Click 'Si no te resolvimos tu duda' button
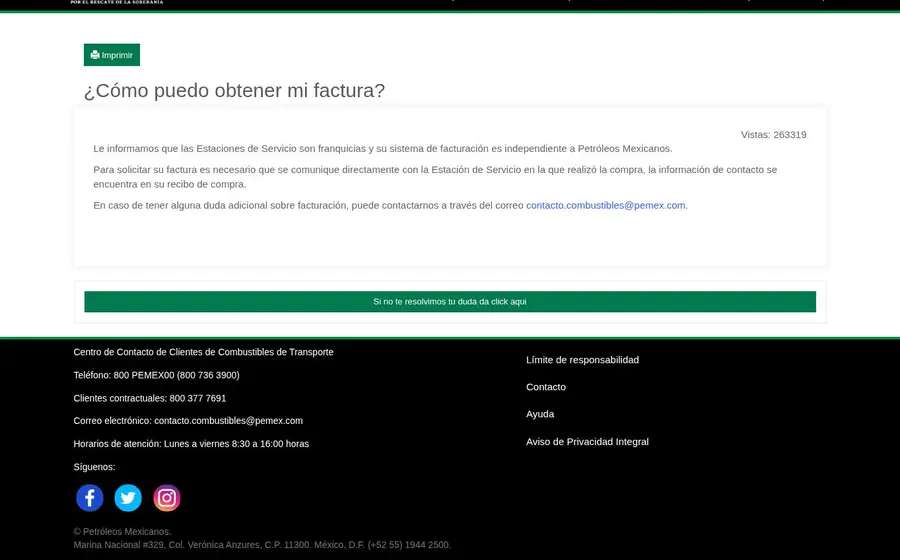Screen dimensions: 900x560 pos(450,302)
